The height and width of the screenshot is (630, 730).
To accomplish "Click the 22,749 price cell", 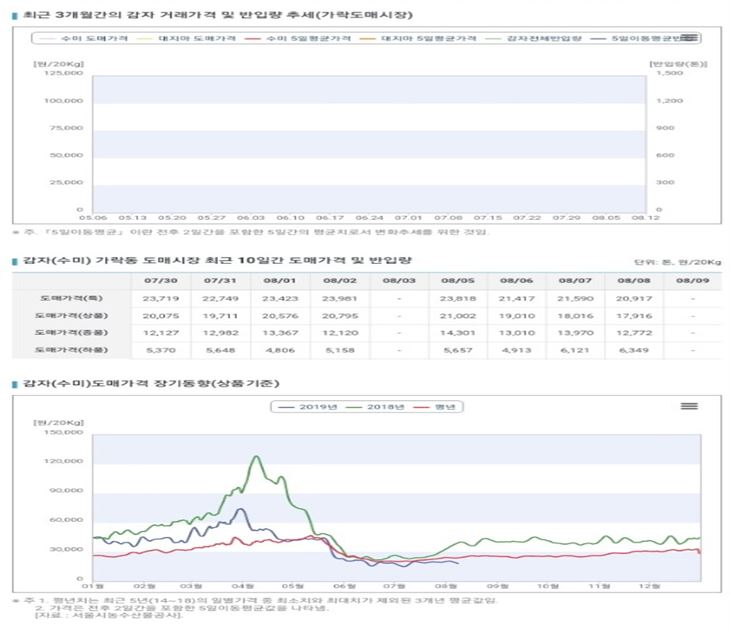I will click(220, 298).
